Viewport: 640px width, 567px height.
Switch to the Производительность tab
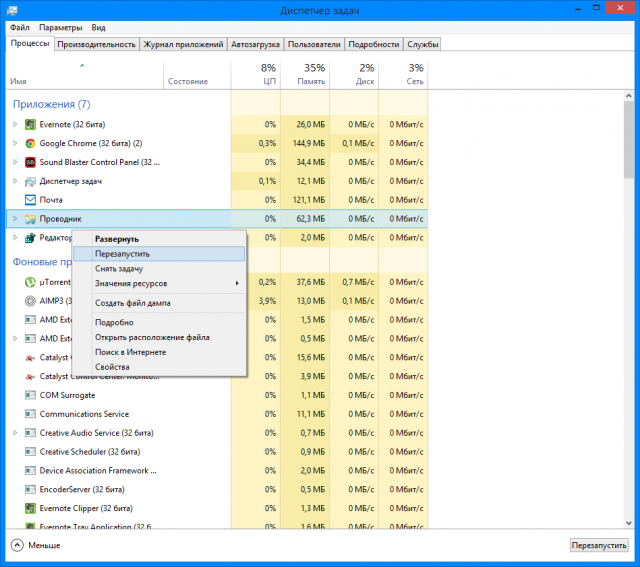(x=96, y=44)
